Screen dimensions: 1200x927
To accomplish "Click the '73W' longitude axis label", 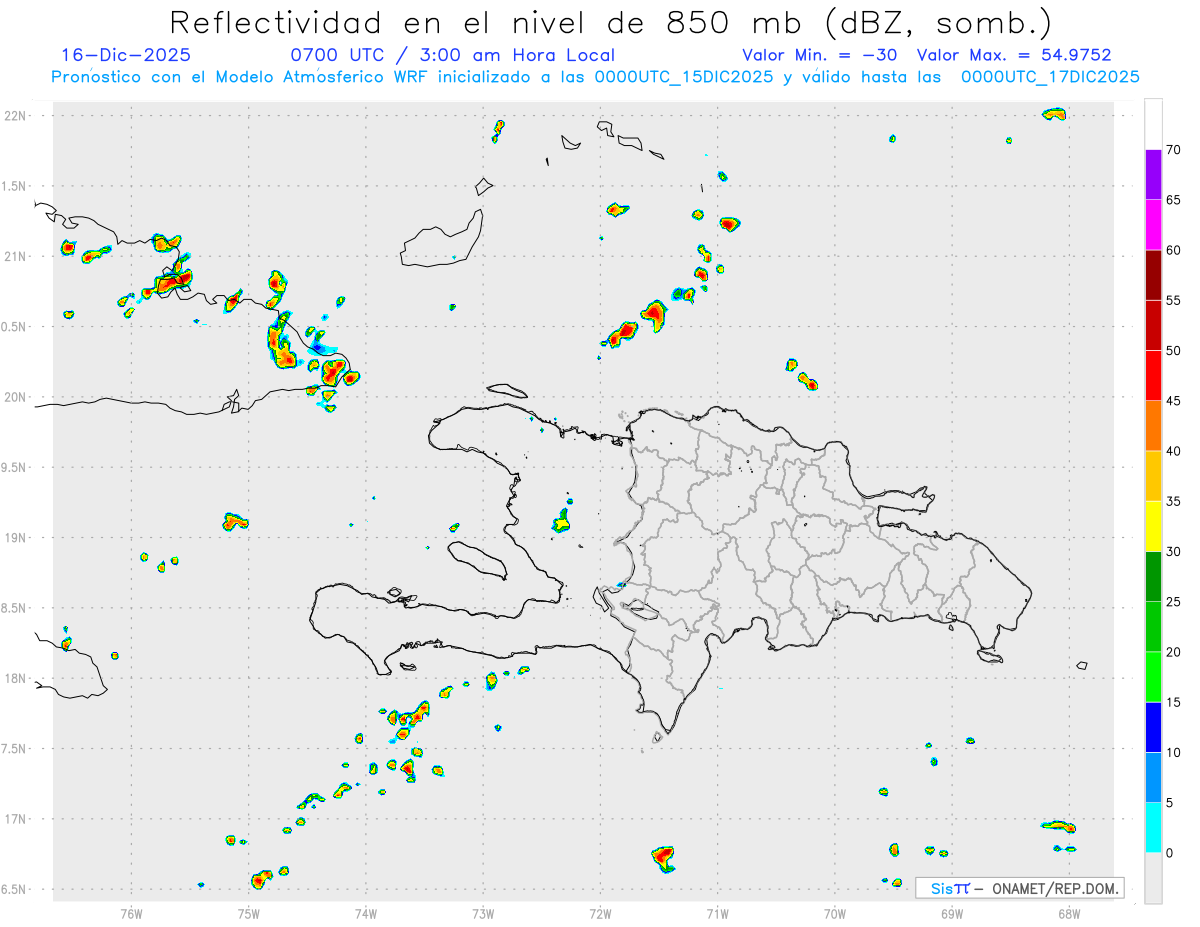I will click(x=484, y=913).
